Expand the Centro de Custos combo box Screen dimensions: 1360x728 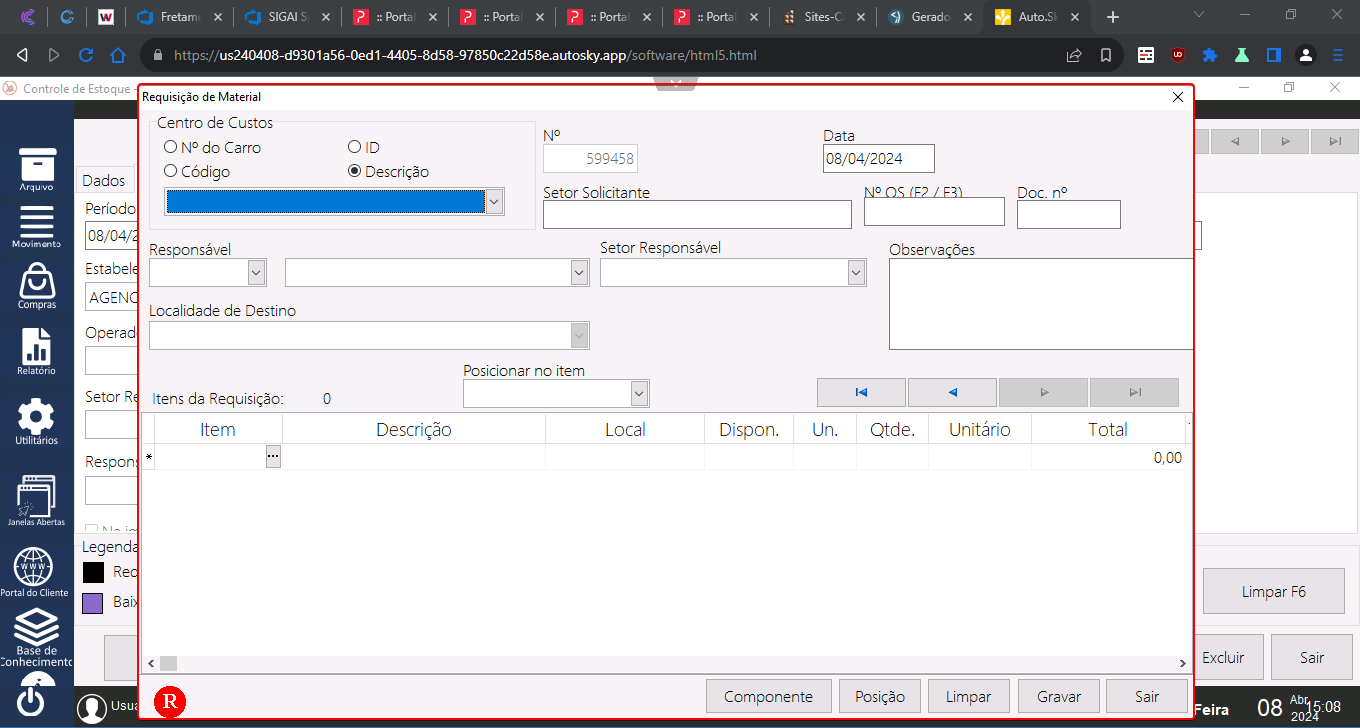pos(494,201)
